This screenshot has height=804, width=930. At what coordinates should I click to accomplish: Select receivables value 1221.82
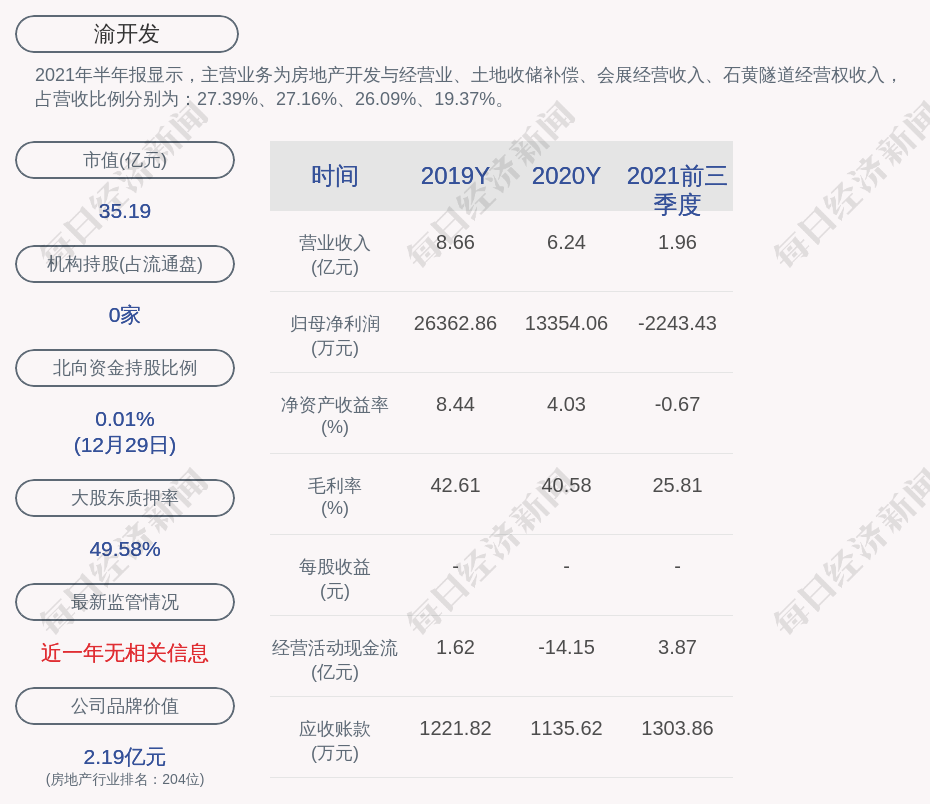point(455,728)
